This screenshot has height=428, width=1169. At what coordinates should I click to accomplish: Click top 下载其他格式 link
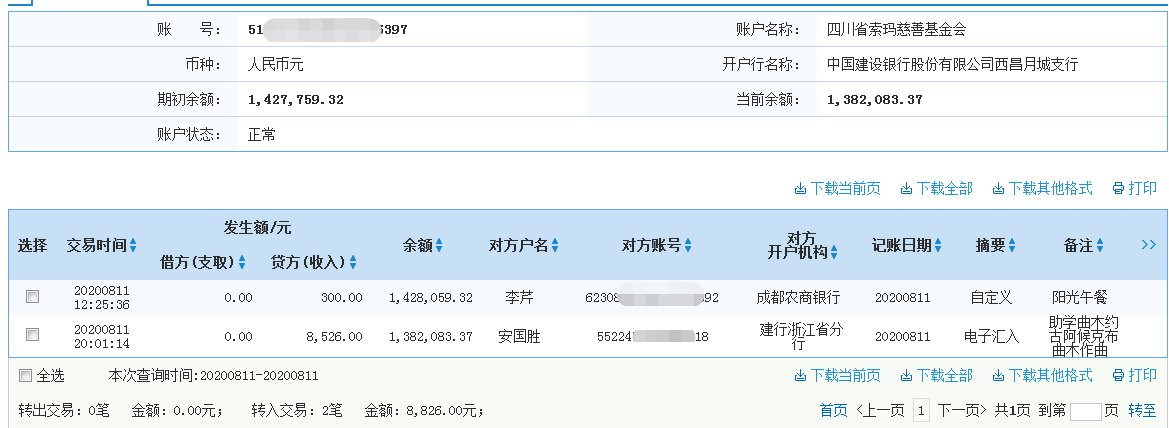point(1042,189)
